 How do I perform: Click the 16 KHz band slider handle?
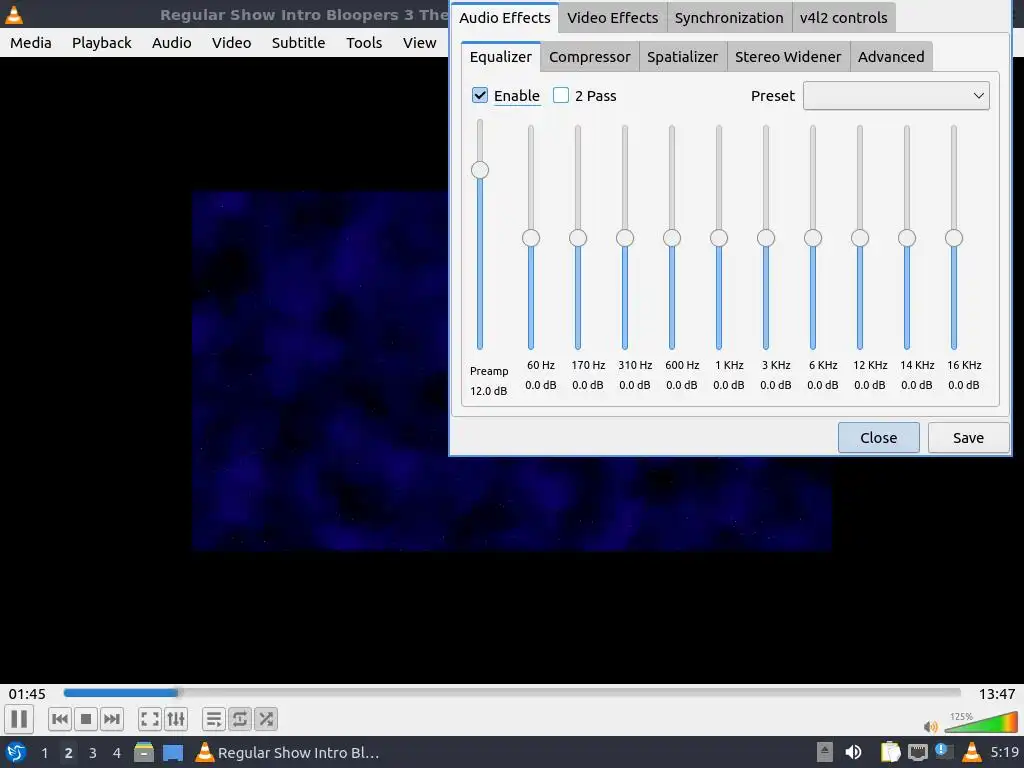pyautogui.click(x=954, y=238)
